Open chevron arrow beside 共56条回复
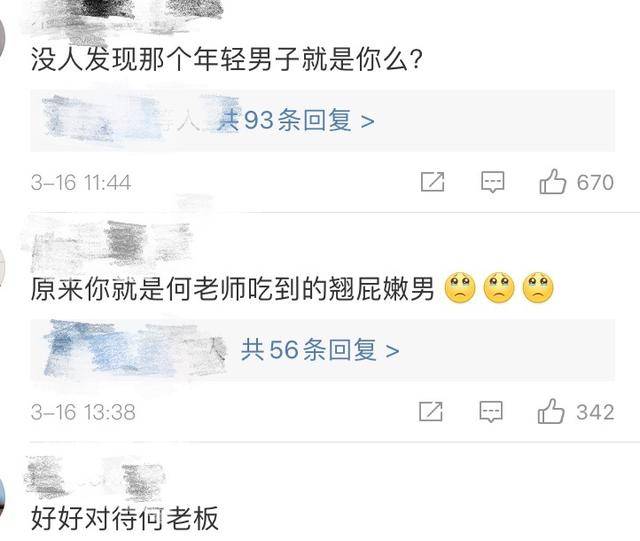Image resolution: width=640 pixels, height=541 pixels. tap(393, 351)
